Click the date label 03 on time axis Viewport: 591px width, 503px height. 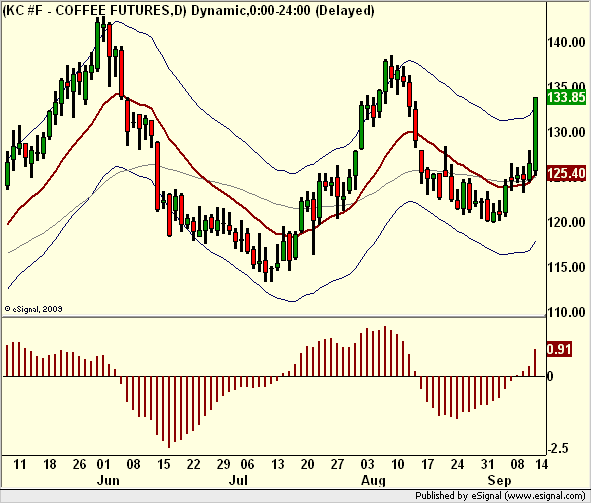367,464
